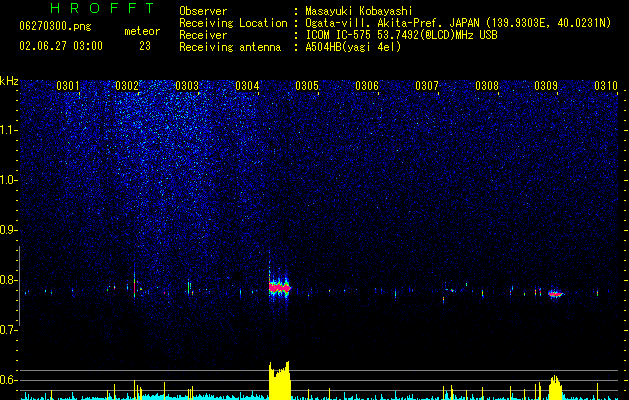The height and width of the screenshot is (400, 629).
Task: Click the 1.0 kHz axis label
Action: pos(9,180)
